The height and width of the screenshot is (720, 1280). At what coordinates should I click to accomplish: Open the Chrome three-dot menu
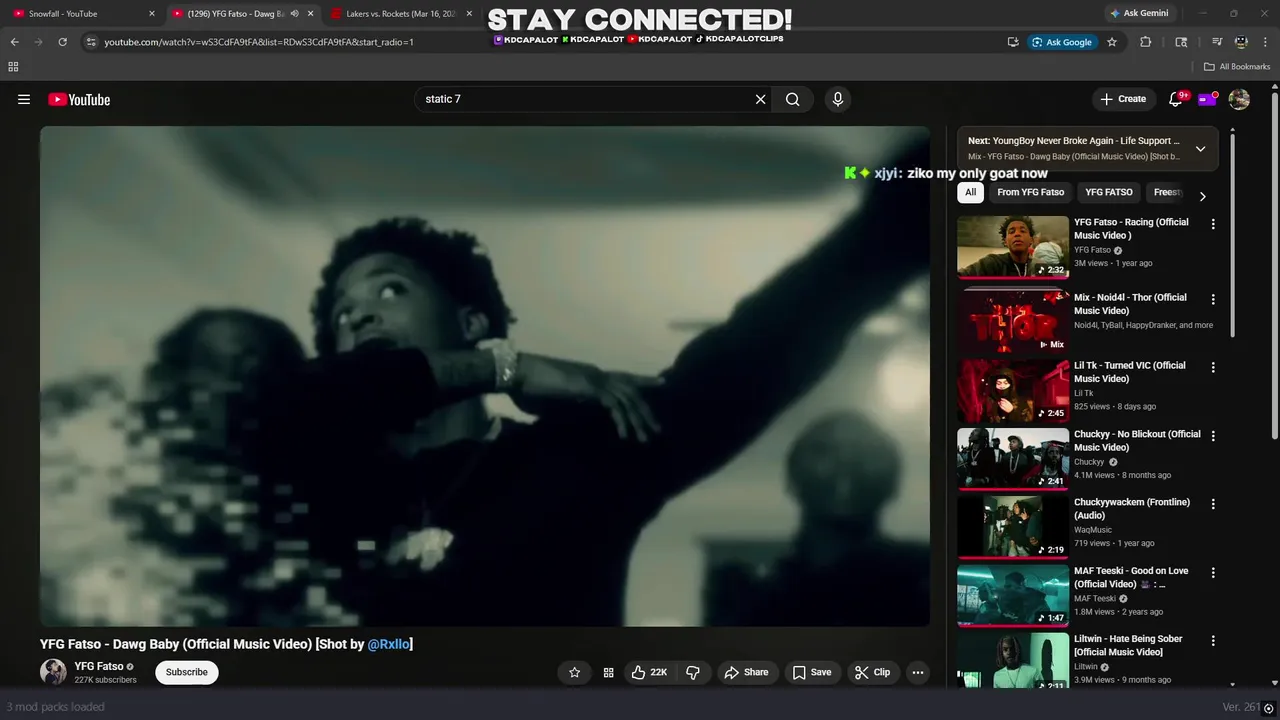[x=1266, y=42]
